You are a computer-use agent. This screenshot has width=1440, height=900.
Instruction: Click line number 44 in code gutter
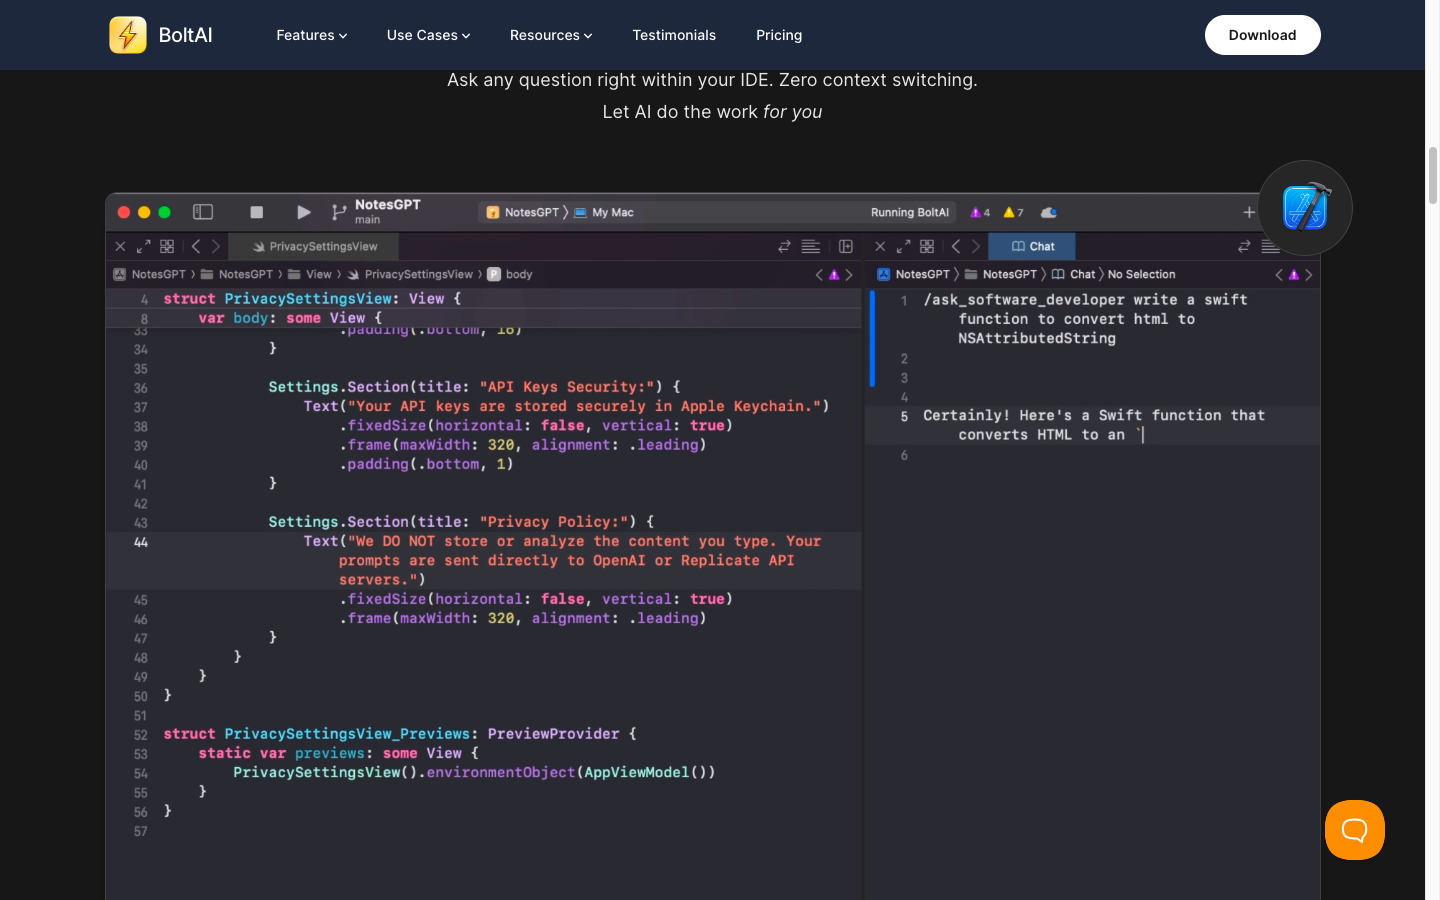tap(141, 542)
